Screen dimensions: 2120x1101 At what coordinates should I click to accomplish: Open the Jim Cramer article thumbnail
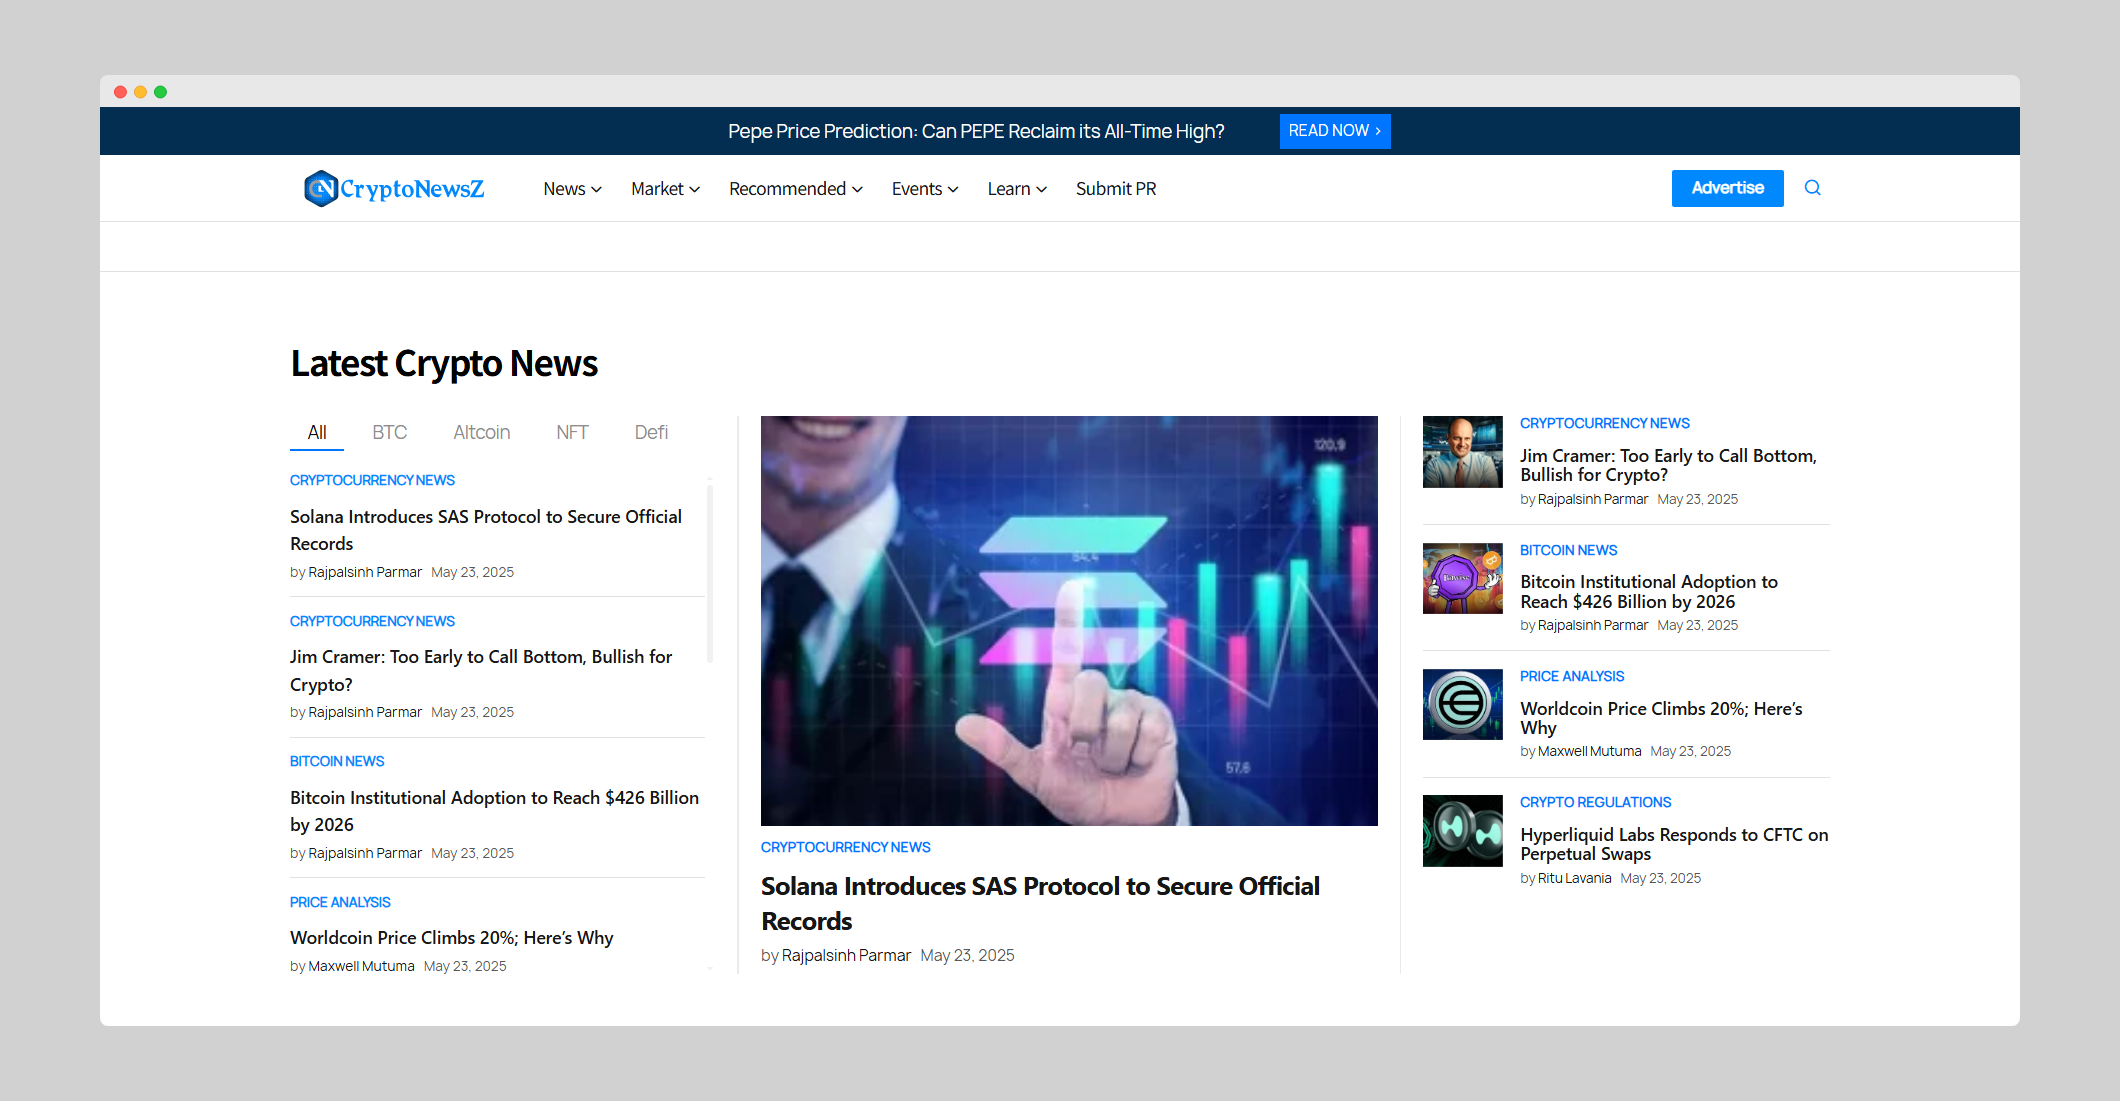(1462, 452)
